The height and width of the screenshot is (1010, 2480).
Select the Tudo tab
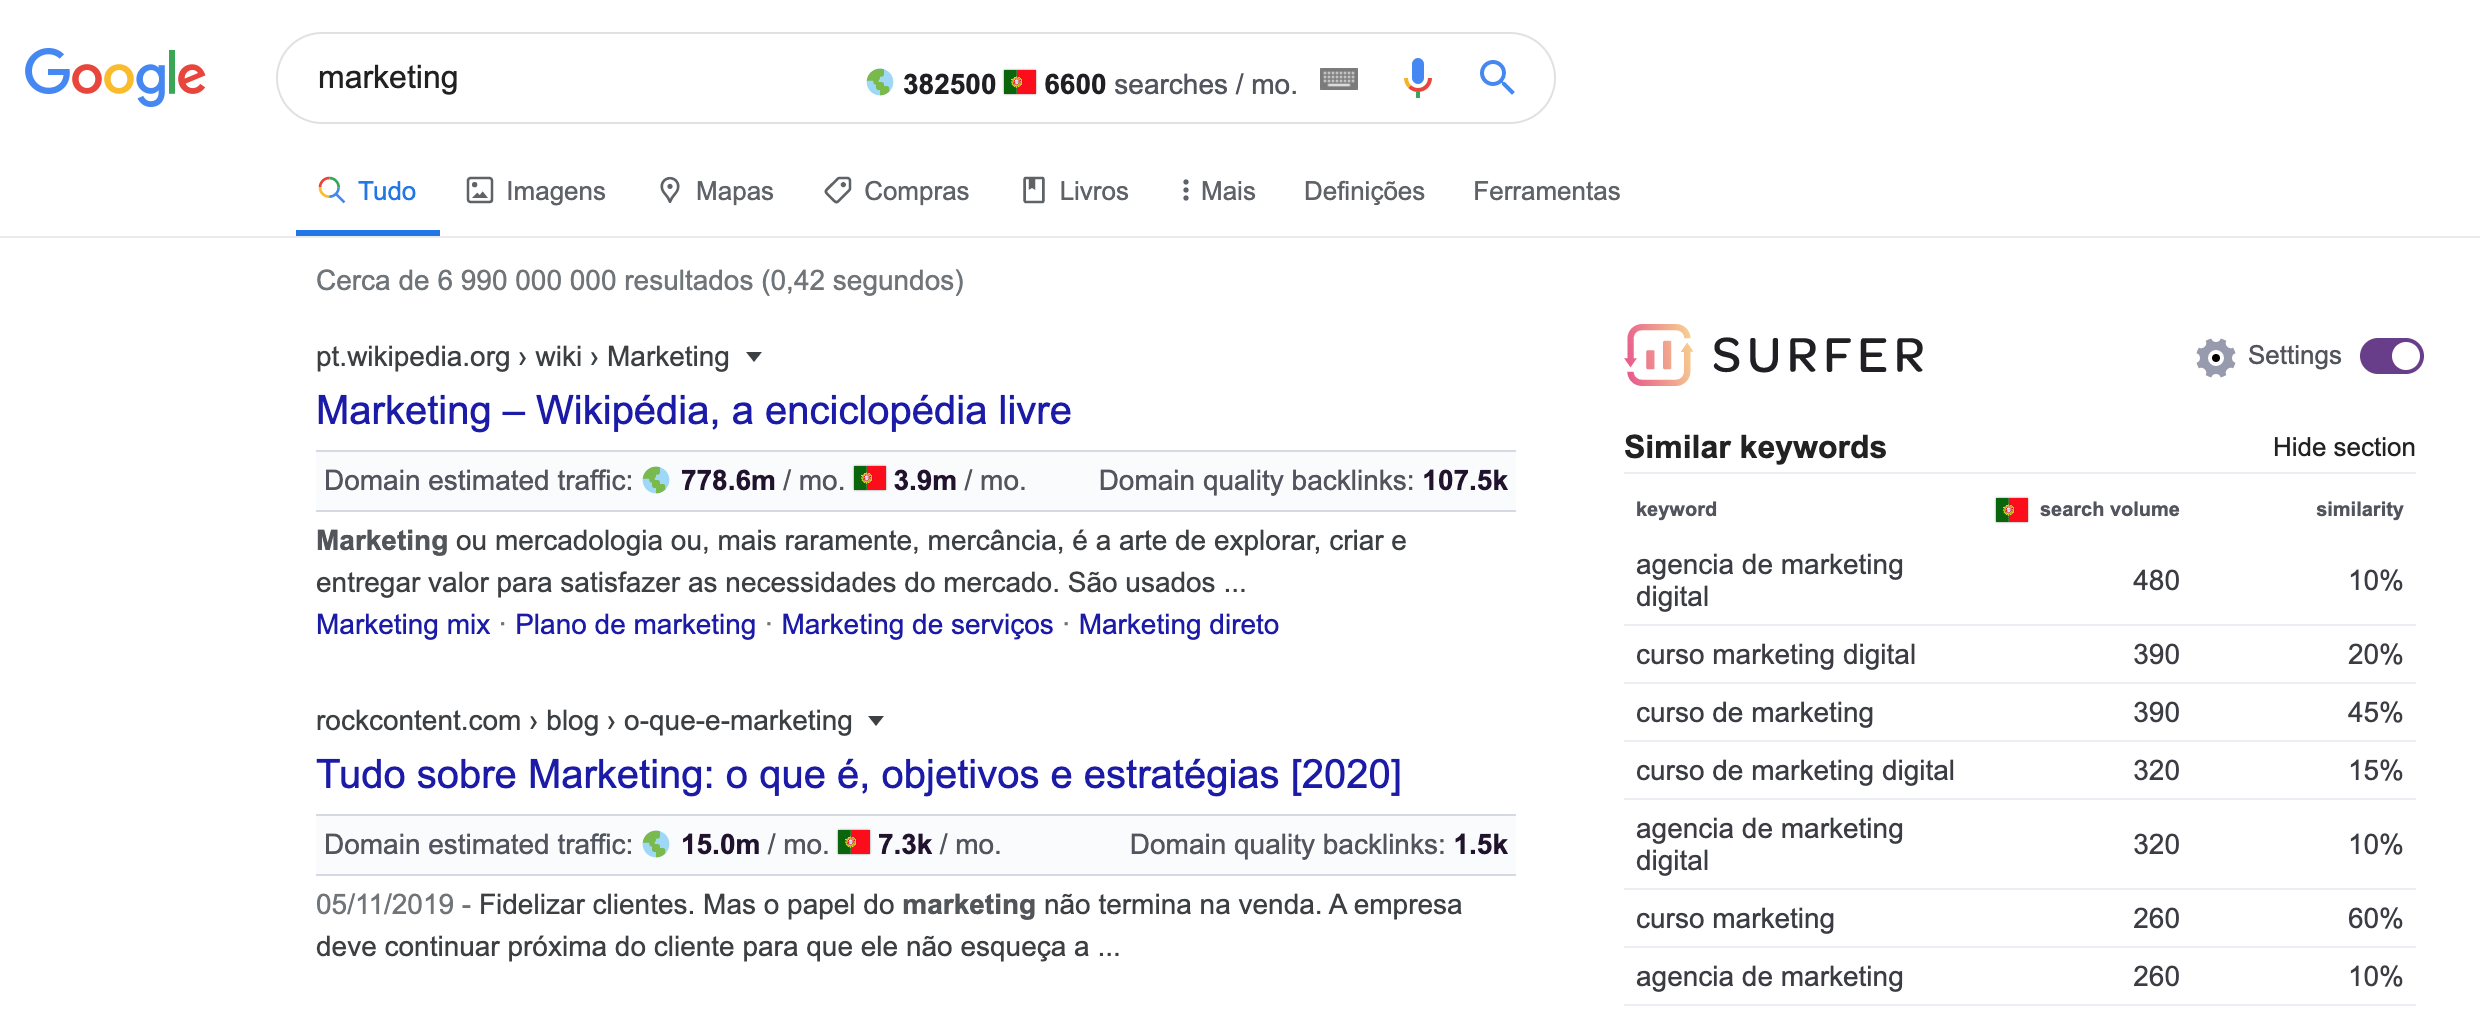(367, 191)
